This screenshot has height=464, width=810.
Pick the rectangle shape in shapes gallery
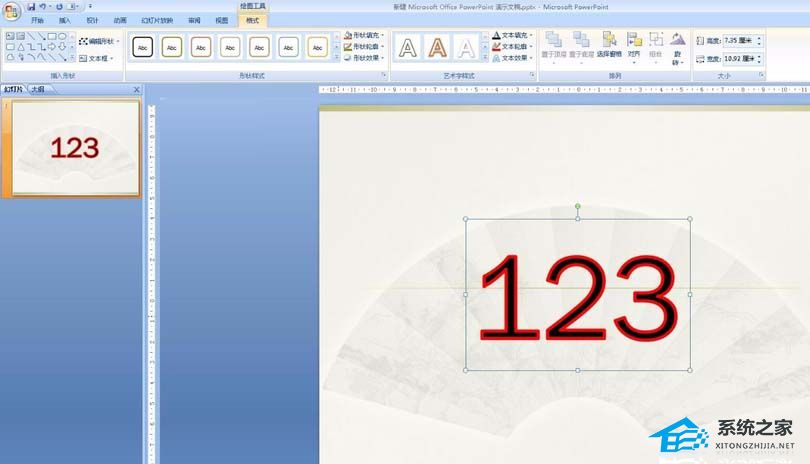(x=52, y=36)
